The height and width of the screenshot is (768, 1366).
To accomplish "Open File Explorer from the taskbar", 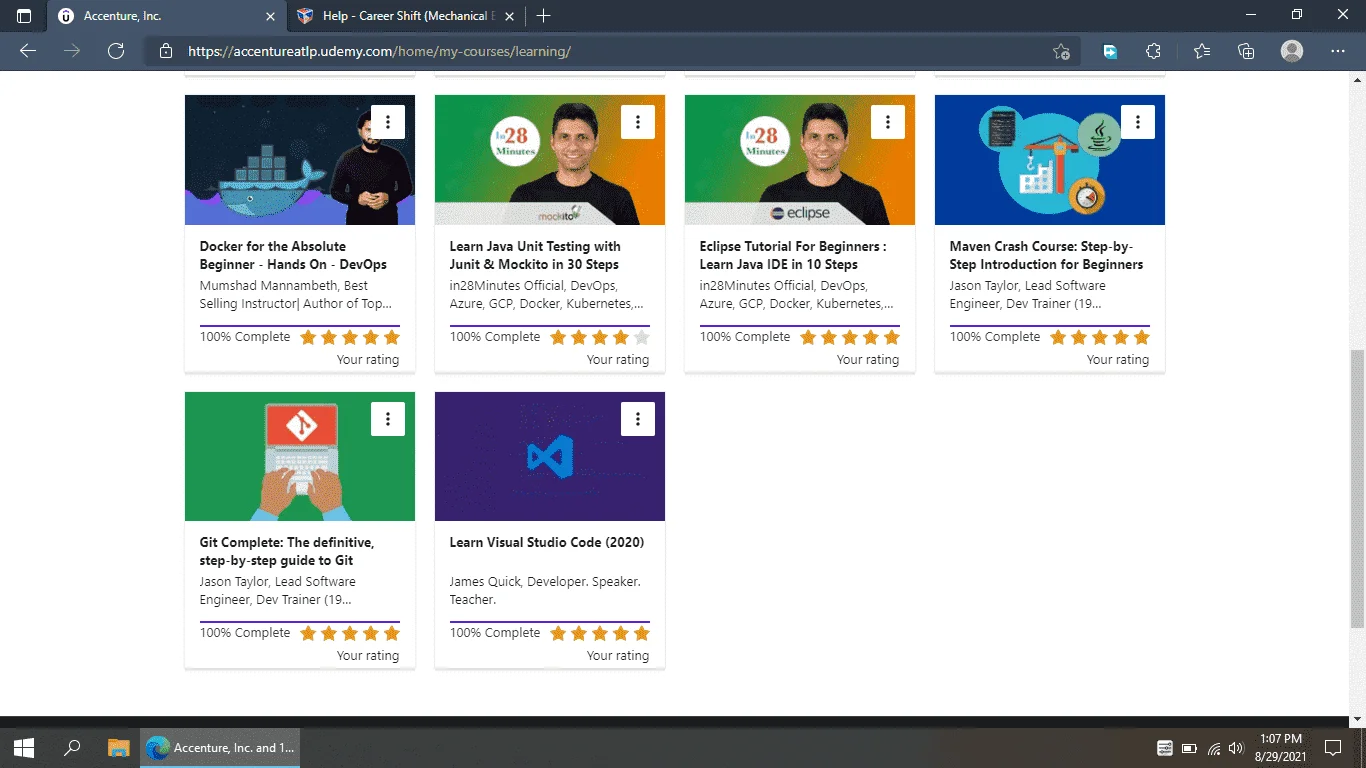I will click(x=119, y=748).
